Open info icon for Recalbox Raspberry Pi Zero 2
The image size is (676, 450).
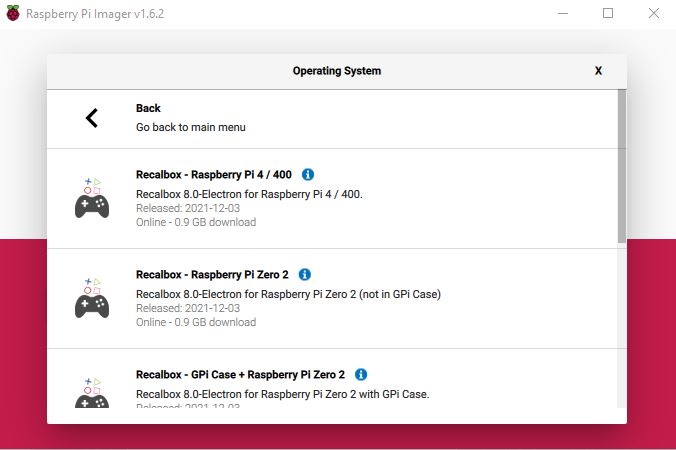tap(305, 275)
